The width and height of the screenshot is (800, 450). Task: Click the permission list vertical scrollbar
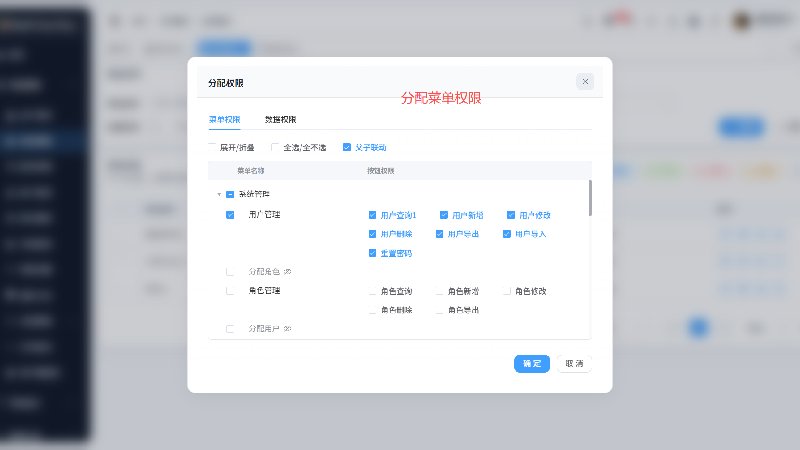click(590, 198)
